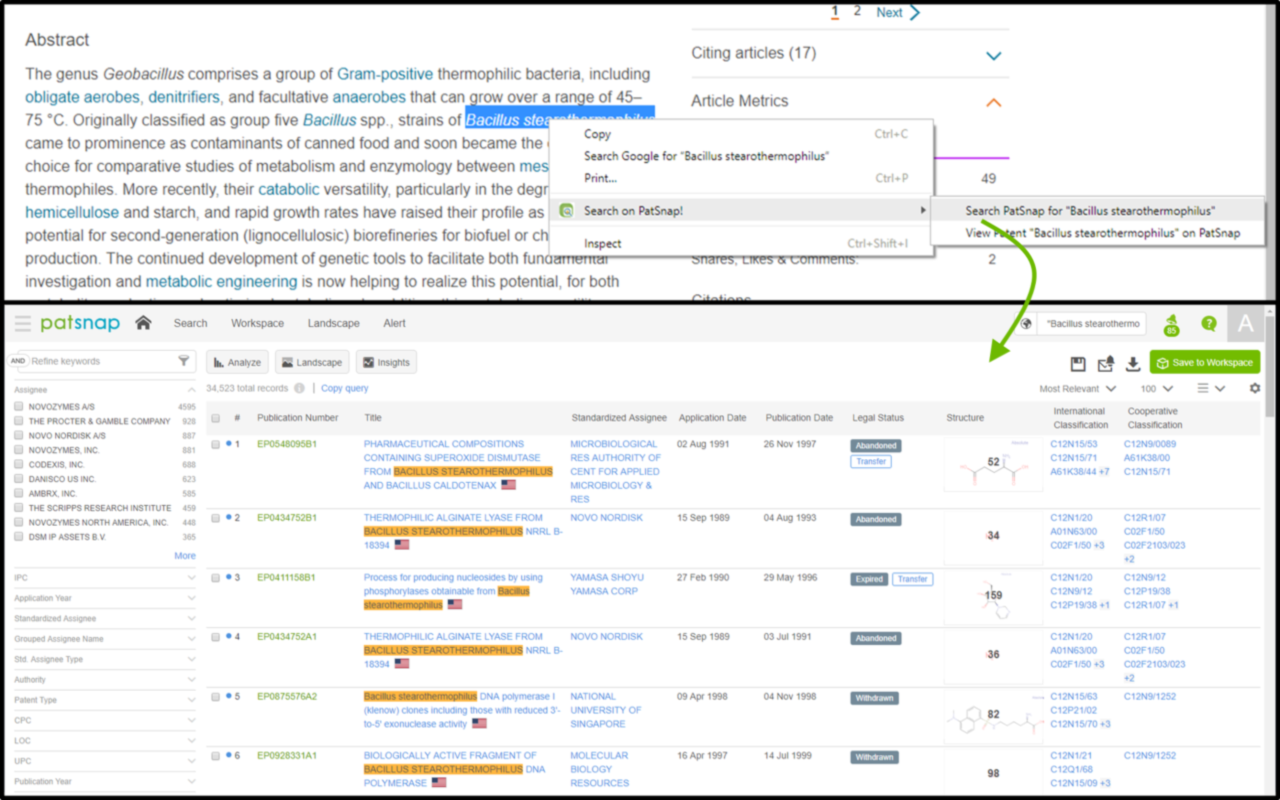This screenshot has width=1280, height=800.
Task: Click the Copy query link
Action: coord(344,388)
